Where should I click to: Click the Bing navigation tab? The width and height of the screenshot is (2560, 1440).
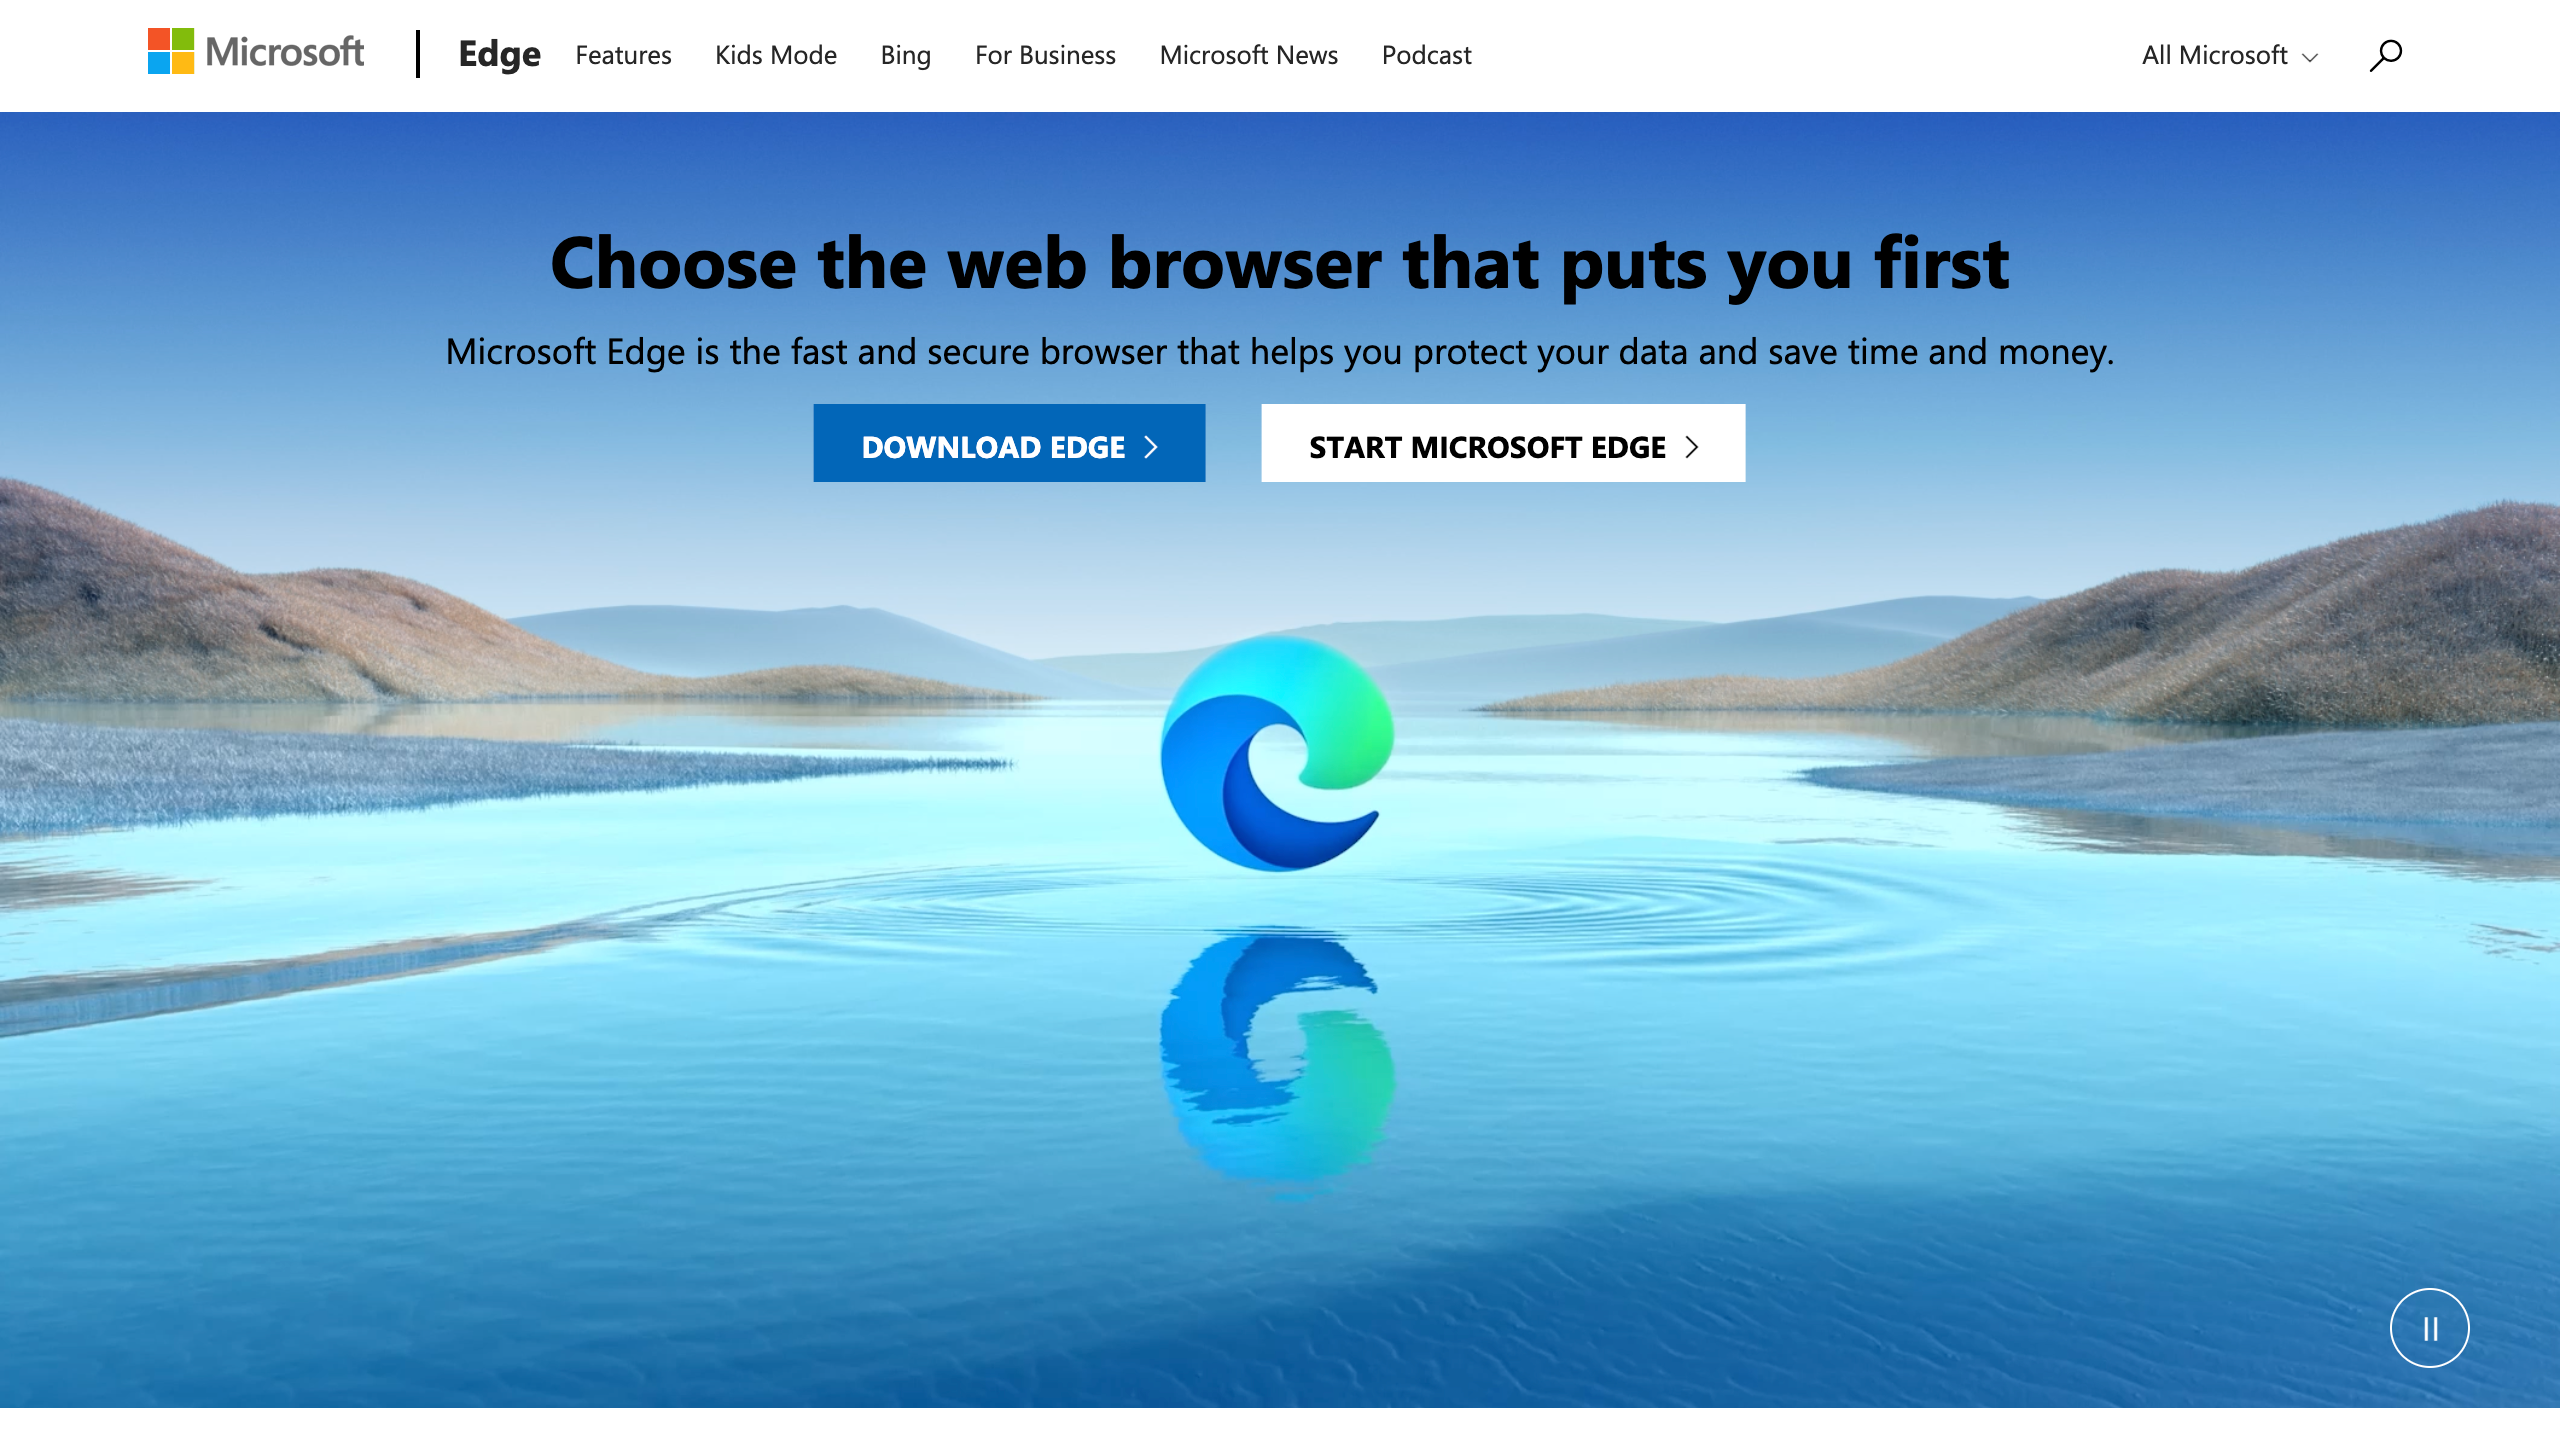coord(905,55)
